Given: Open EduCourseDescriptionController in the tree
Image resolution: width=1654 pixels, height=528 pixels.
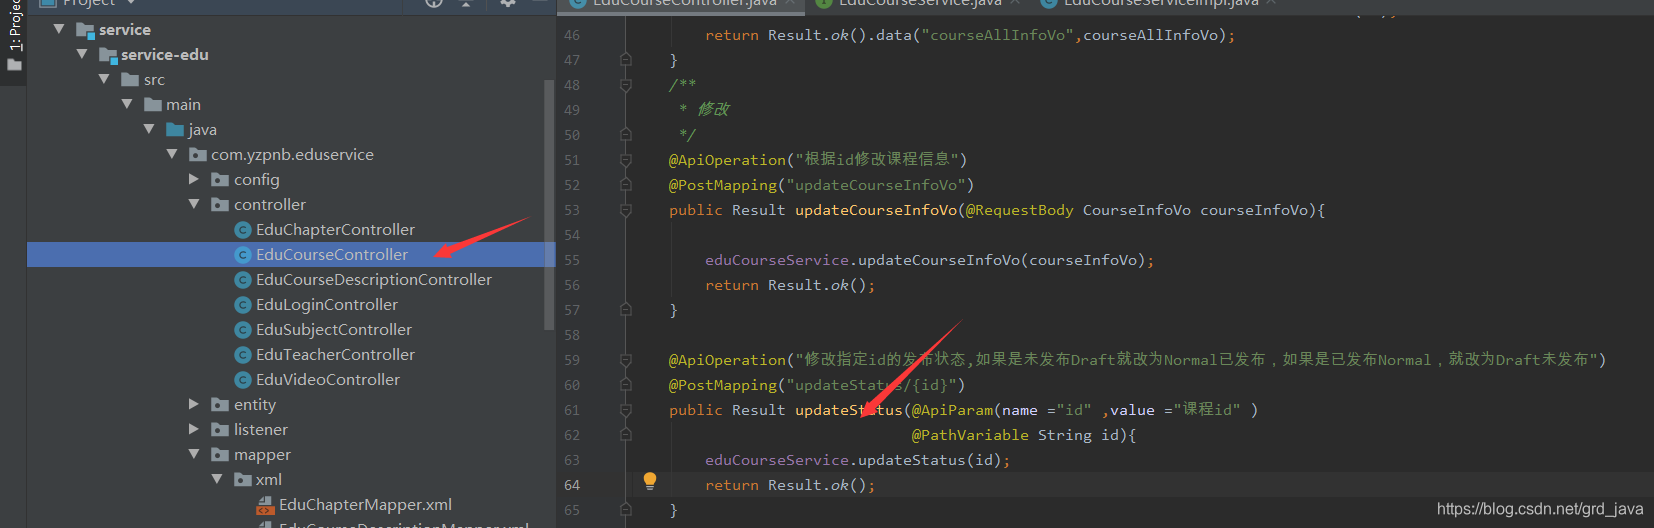Looking at the screenshot, I should (x=374, y=280).
